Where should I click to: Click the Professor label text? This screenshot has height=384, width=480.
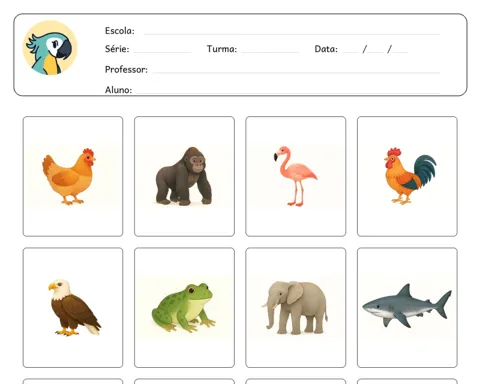[126, 69]
